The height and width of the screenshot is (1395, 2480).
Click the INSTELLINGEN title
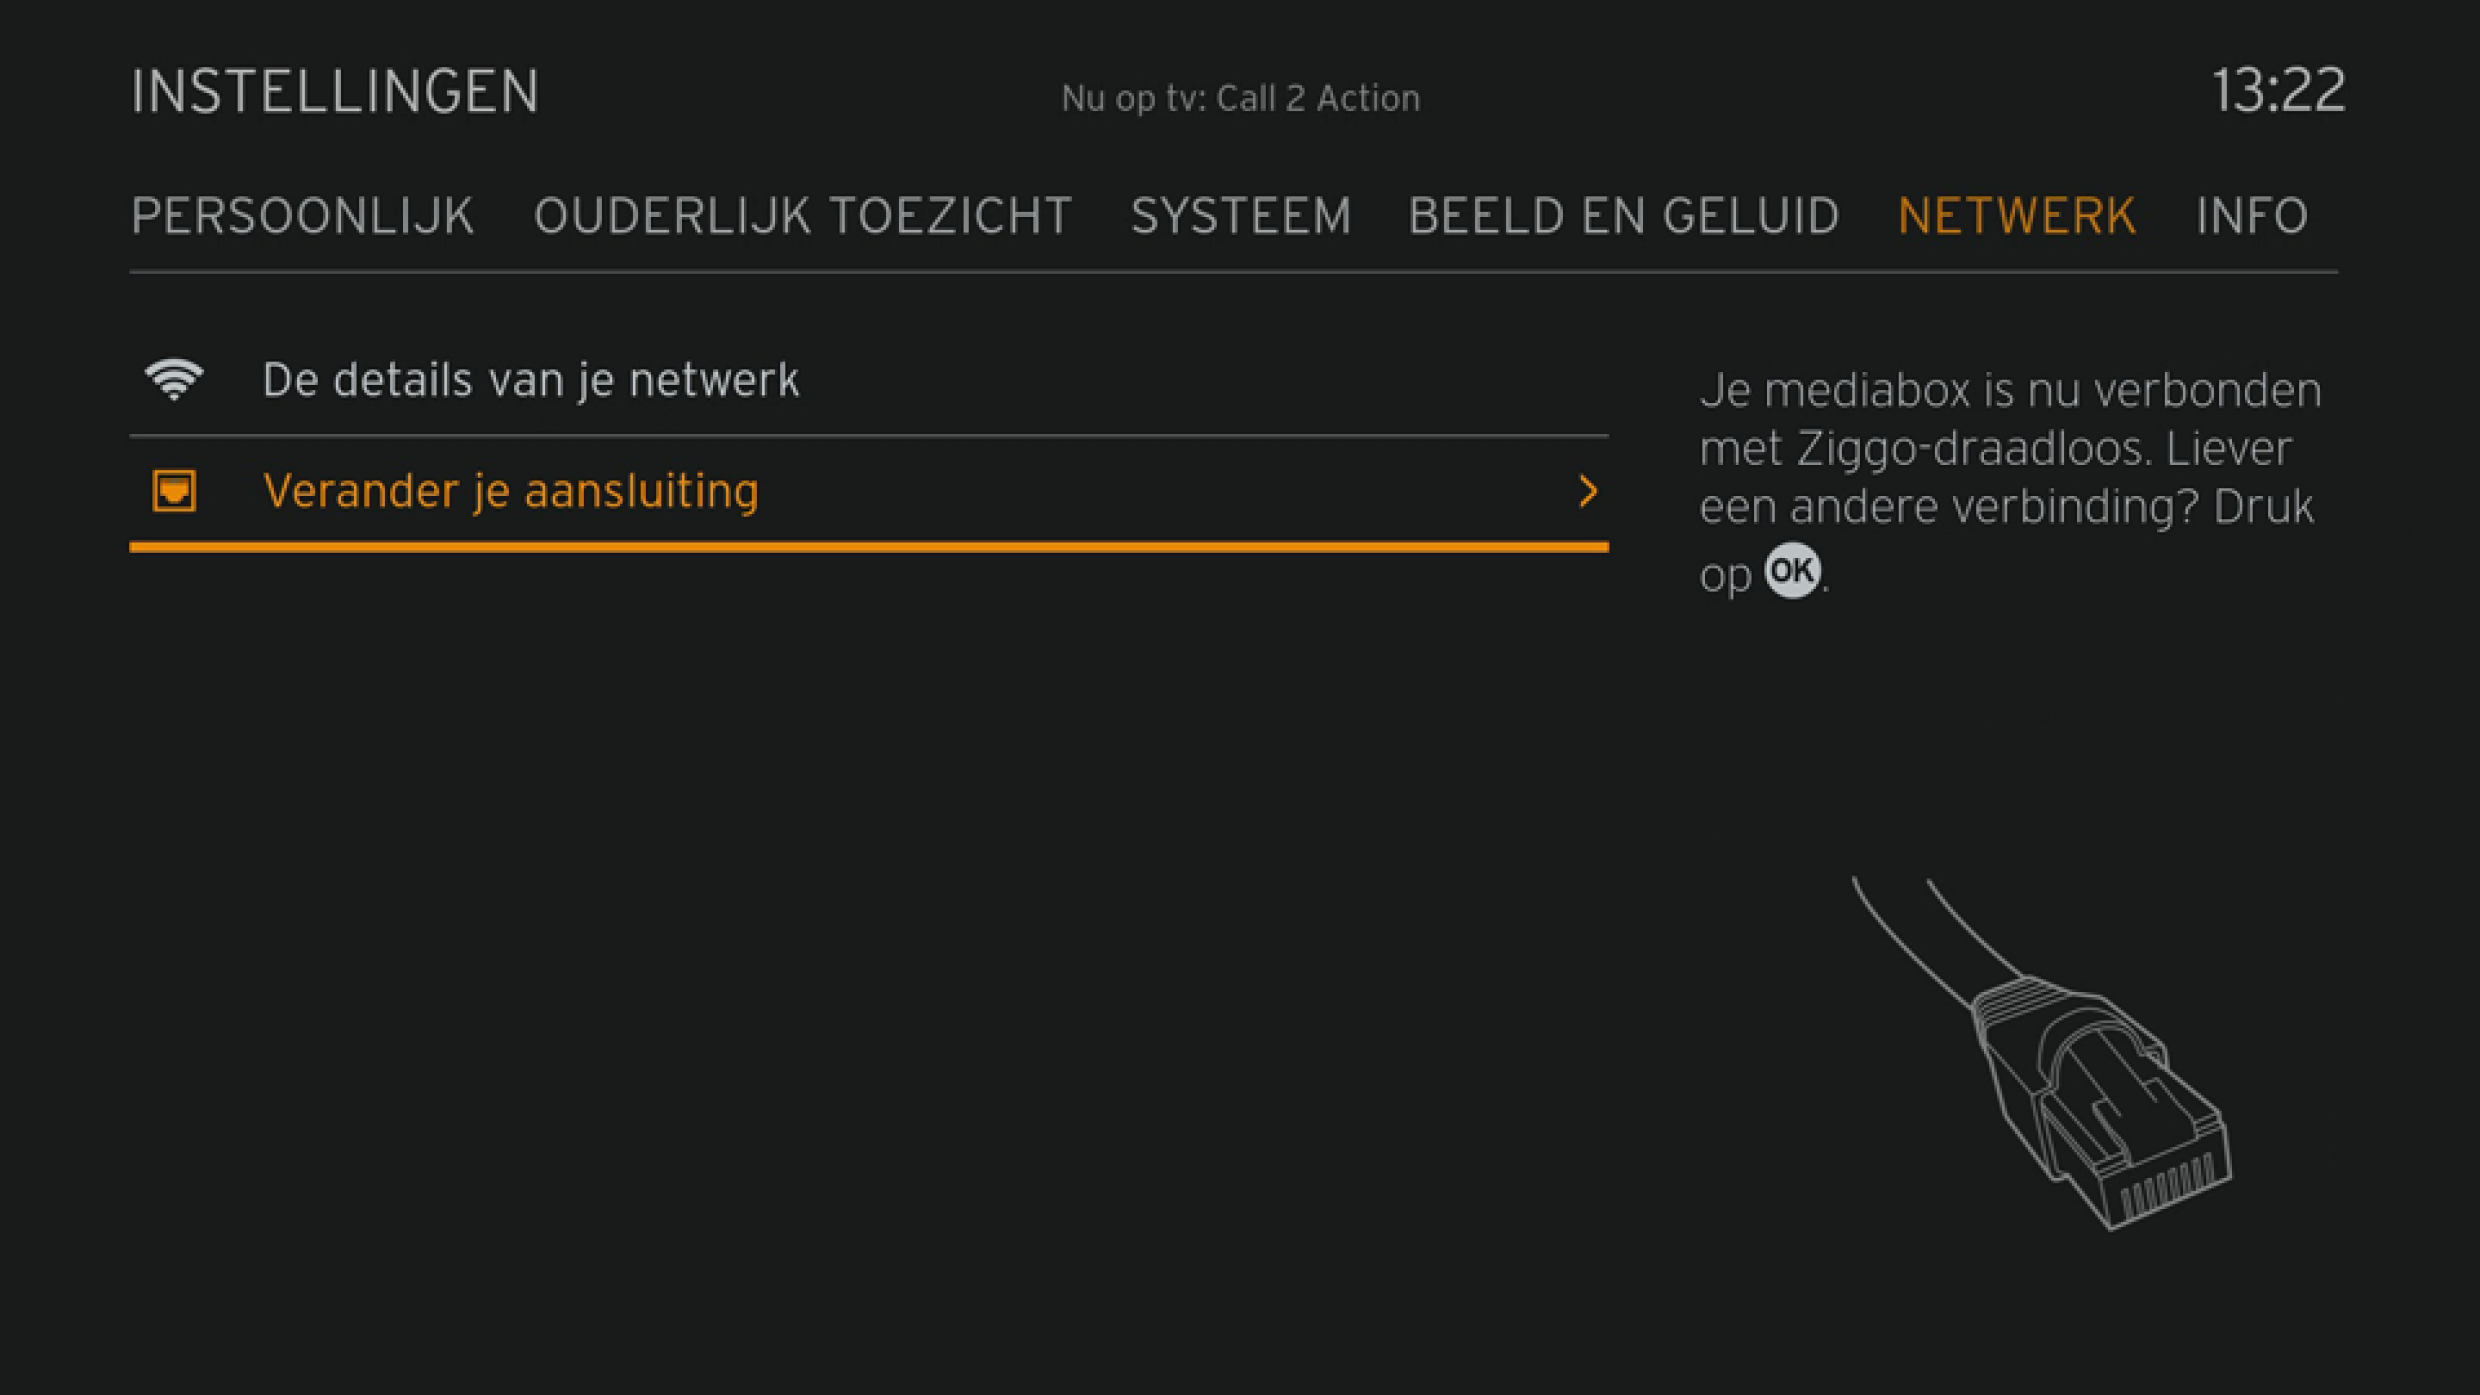(x=334, y=89)
